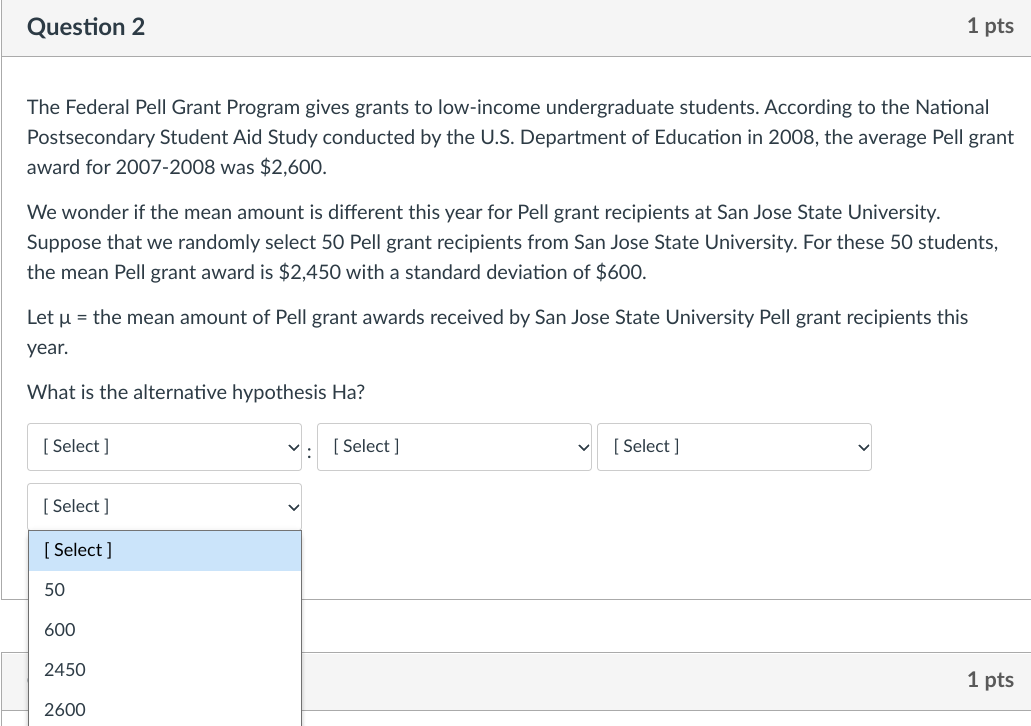Open the rightmost [Select] dropdown

[734, 447]
